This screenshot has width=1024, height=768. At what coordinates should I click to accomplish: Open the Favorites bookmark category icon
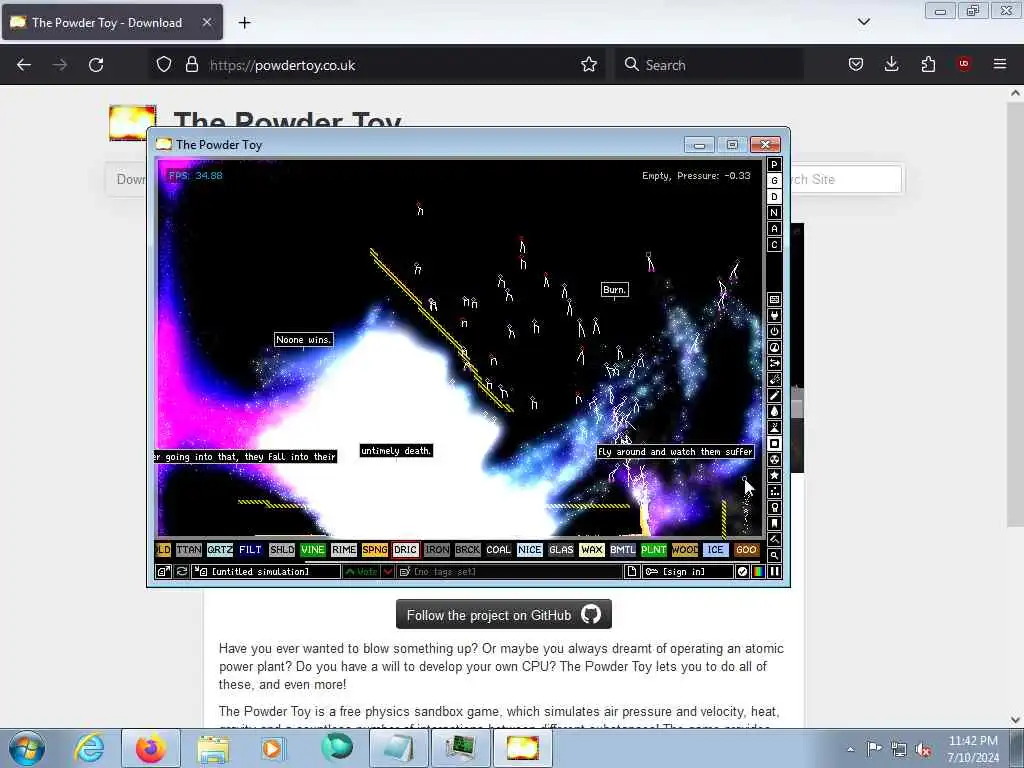(774, 524)
